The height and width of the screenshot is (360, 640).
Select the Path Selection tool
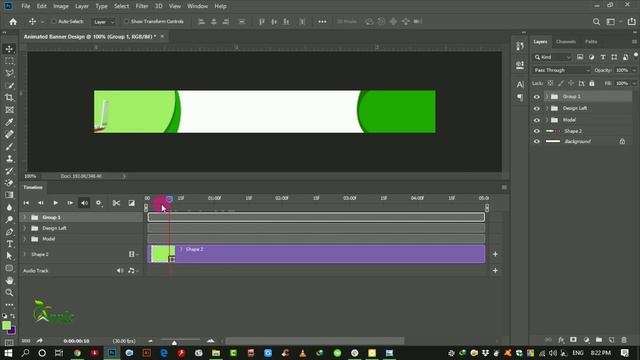(x=9, y=256)
